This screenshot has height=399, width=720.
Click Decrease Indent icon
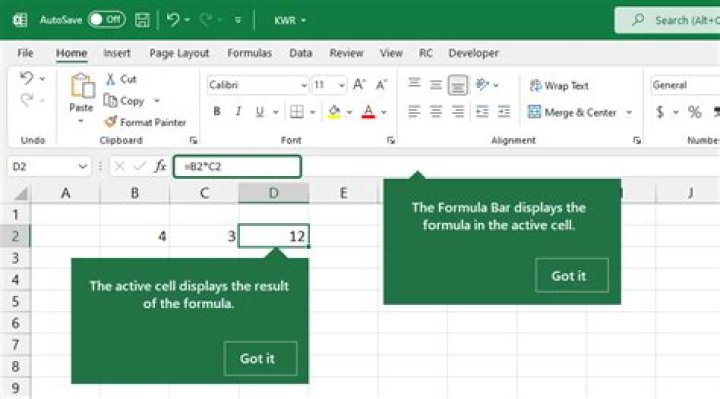point(482,112)
